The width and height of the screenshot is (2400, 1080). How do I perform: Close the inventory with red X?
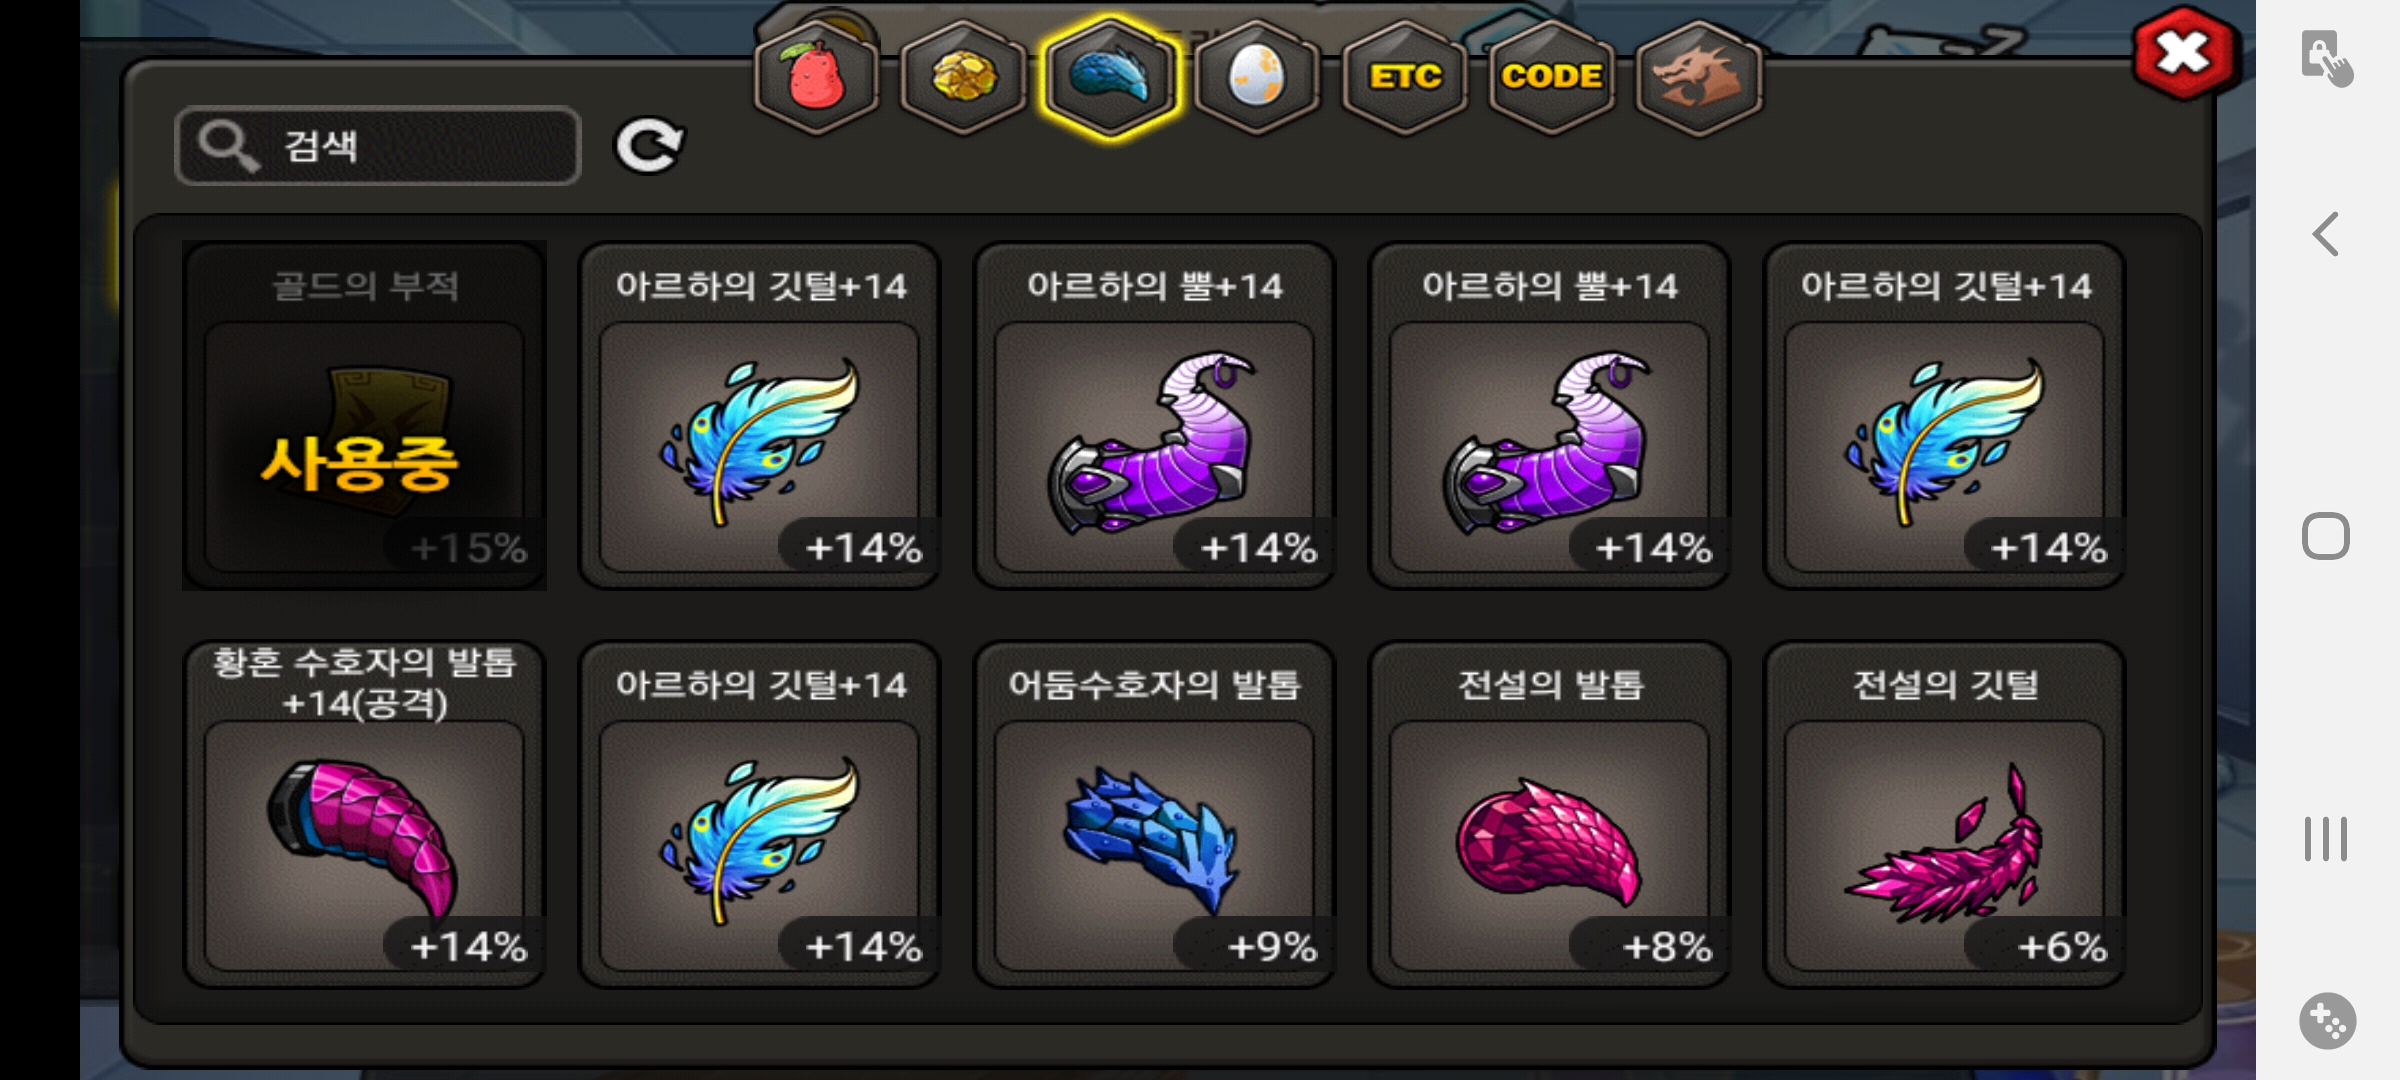tap(2184, 53)
